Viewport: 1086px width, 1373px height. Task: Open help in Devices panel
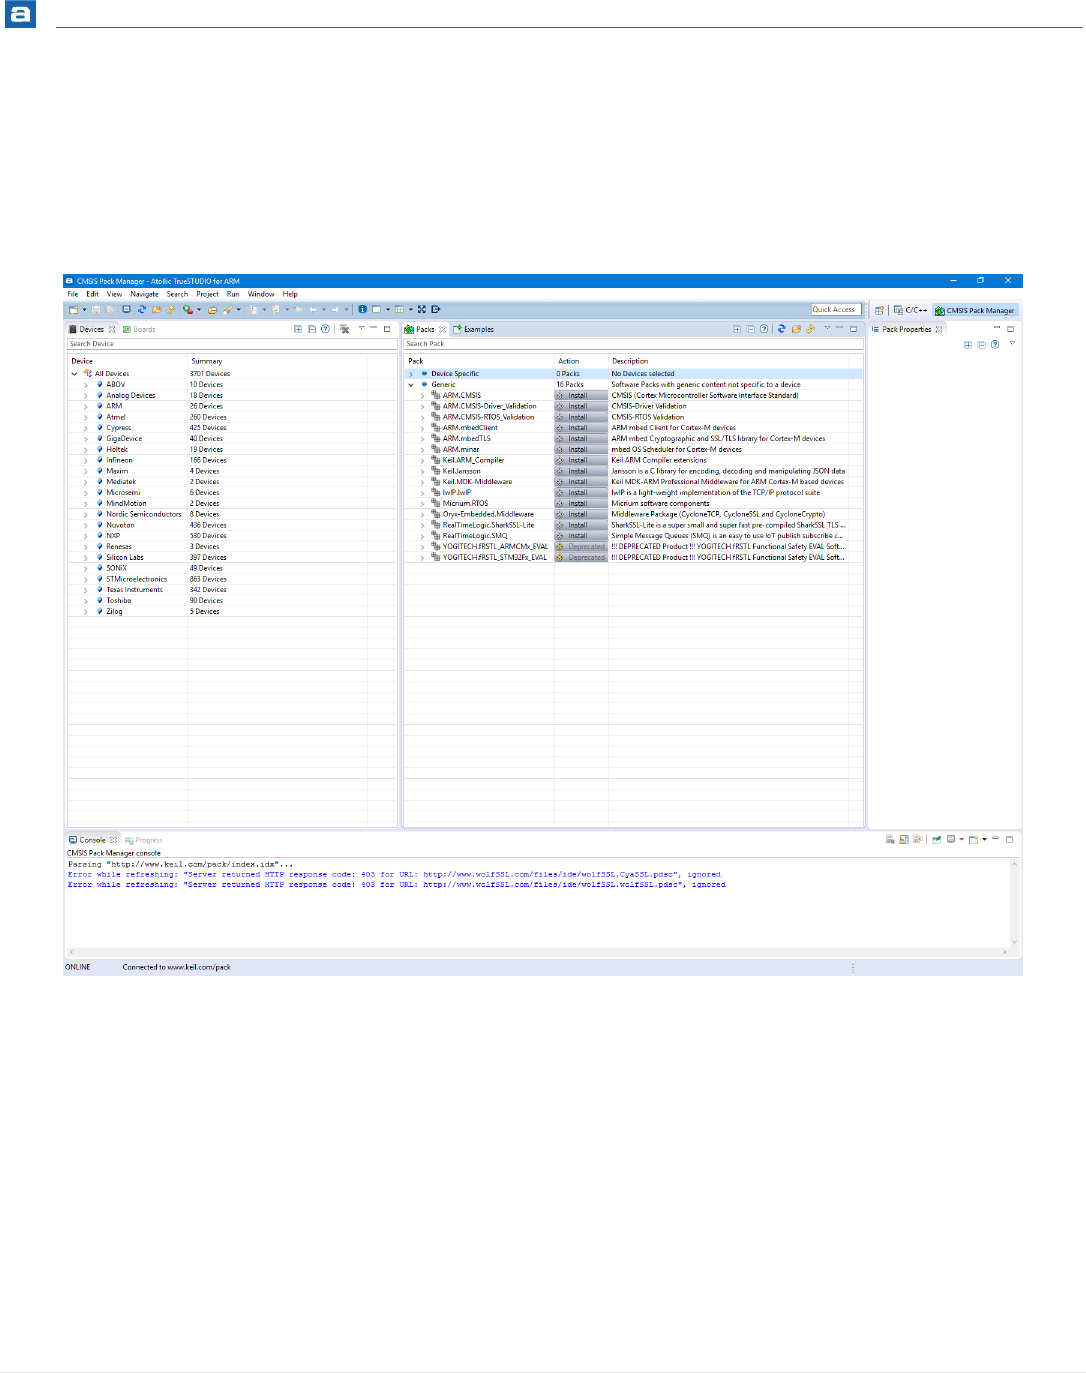pos(325,329)
